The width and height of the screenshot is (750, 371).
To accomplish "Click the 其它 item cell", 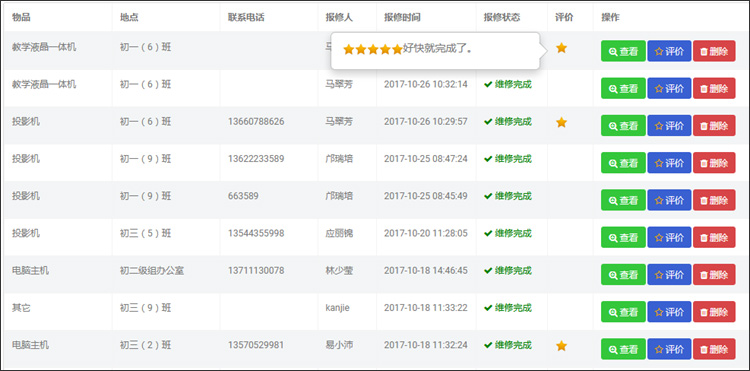I will coord(21,308).
